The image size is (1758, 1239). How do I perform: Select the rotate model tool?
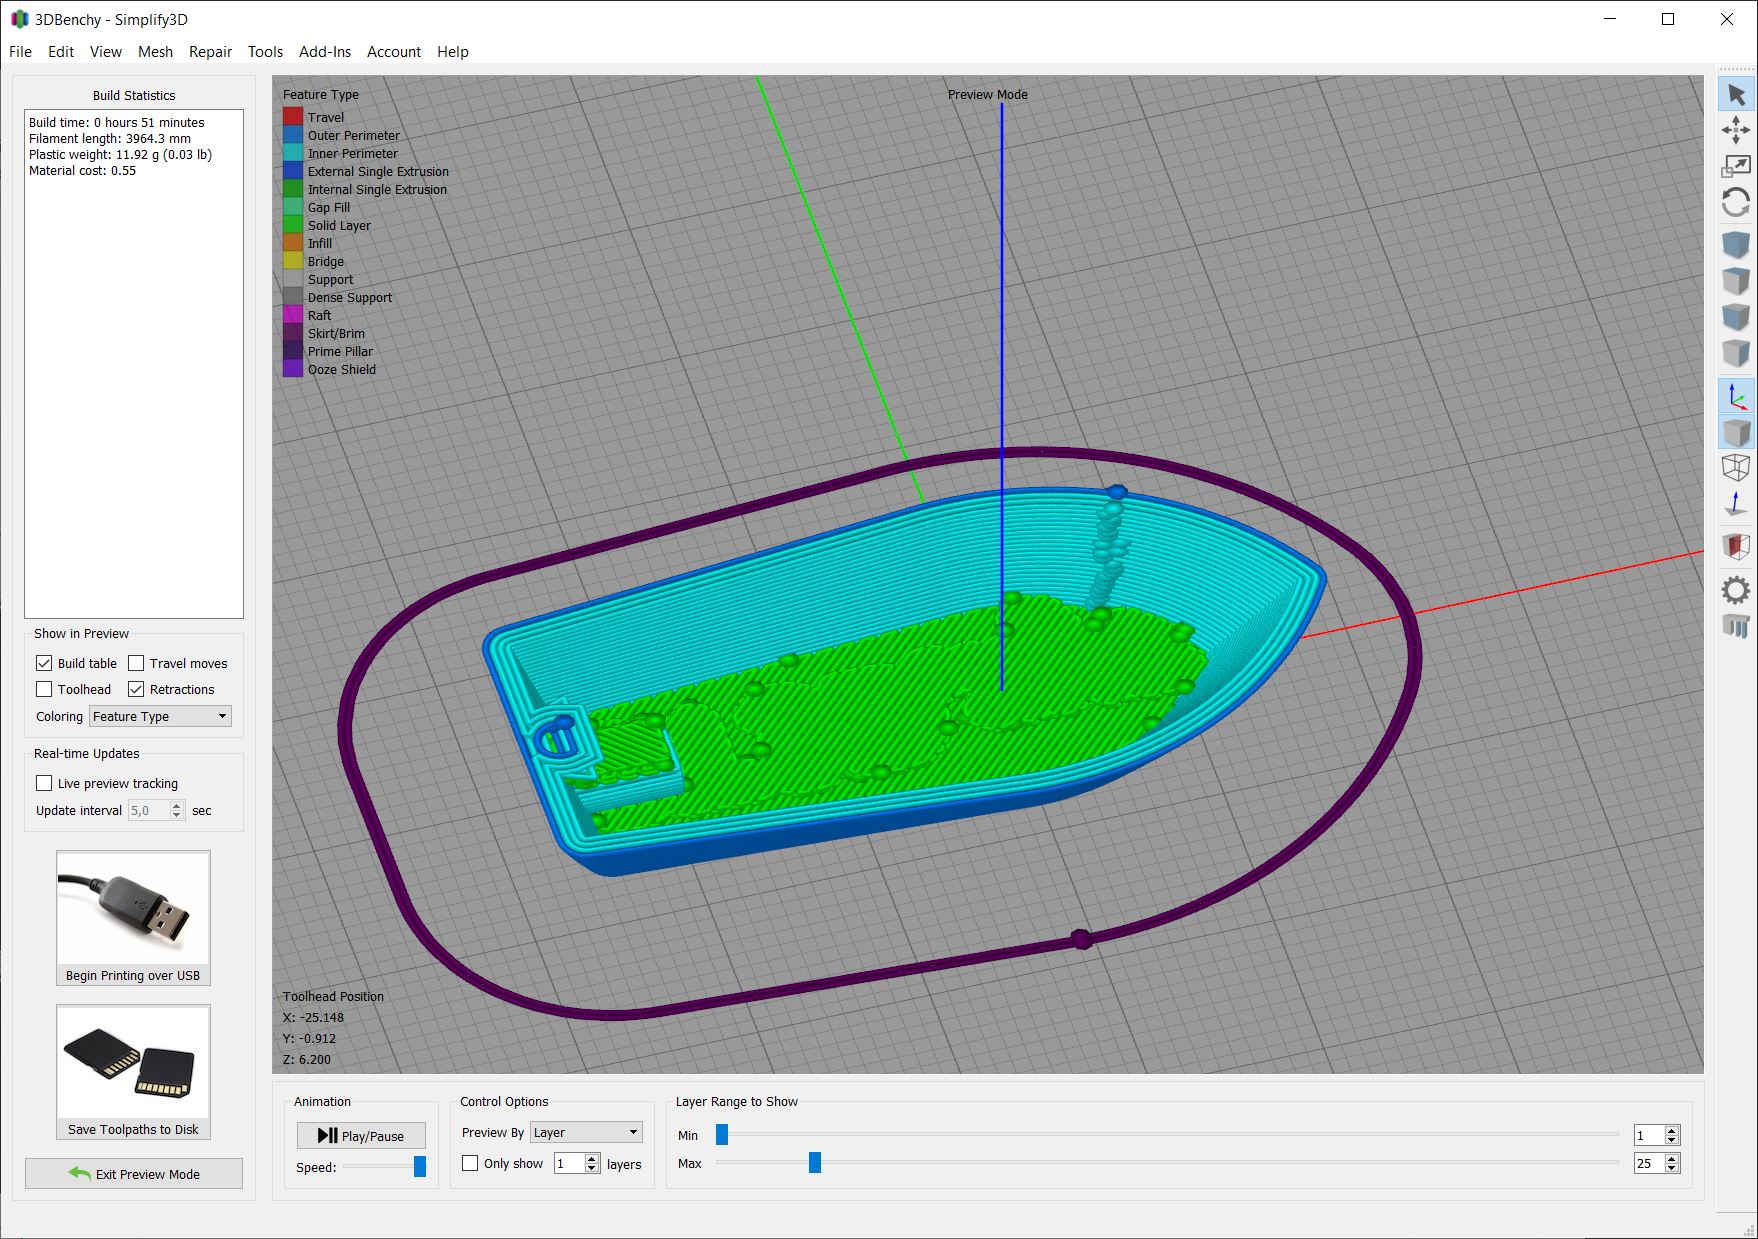point(1735,203)
